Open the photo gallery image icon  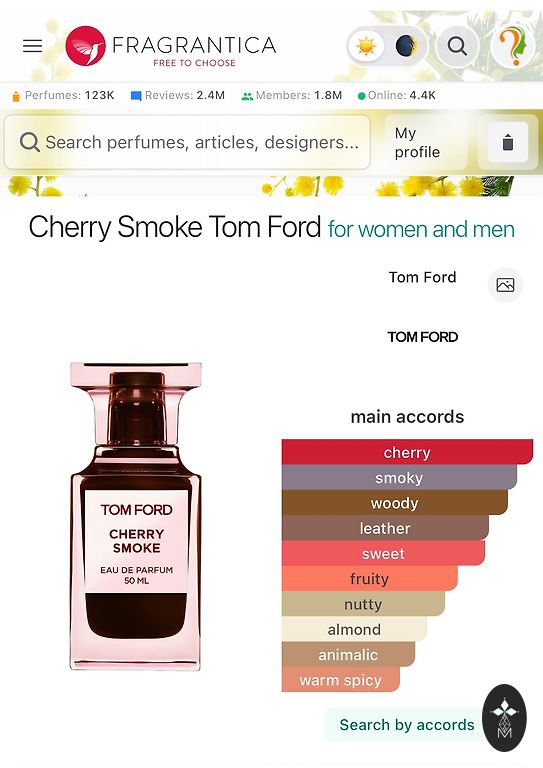(505, 285)
